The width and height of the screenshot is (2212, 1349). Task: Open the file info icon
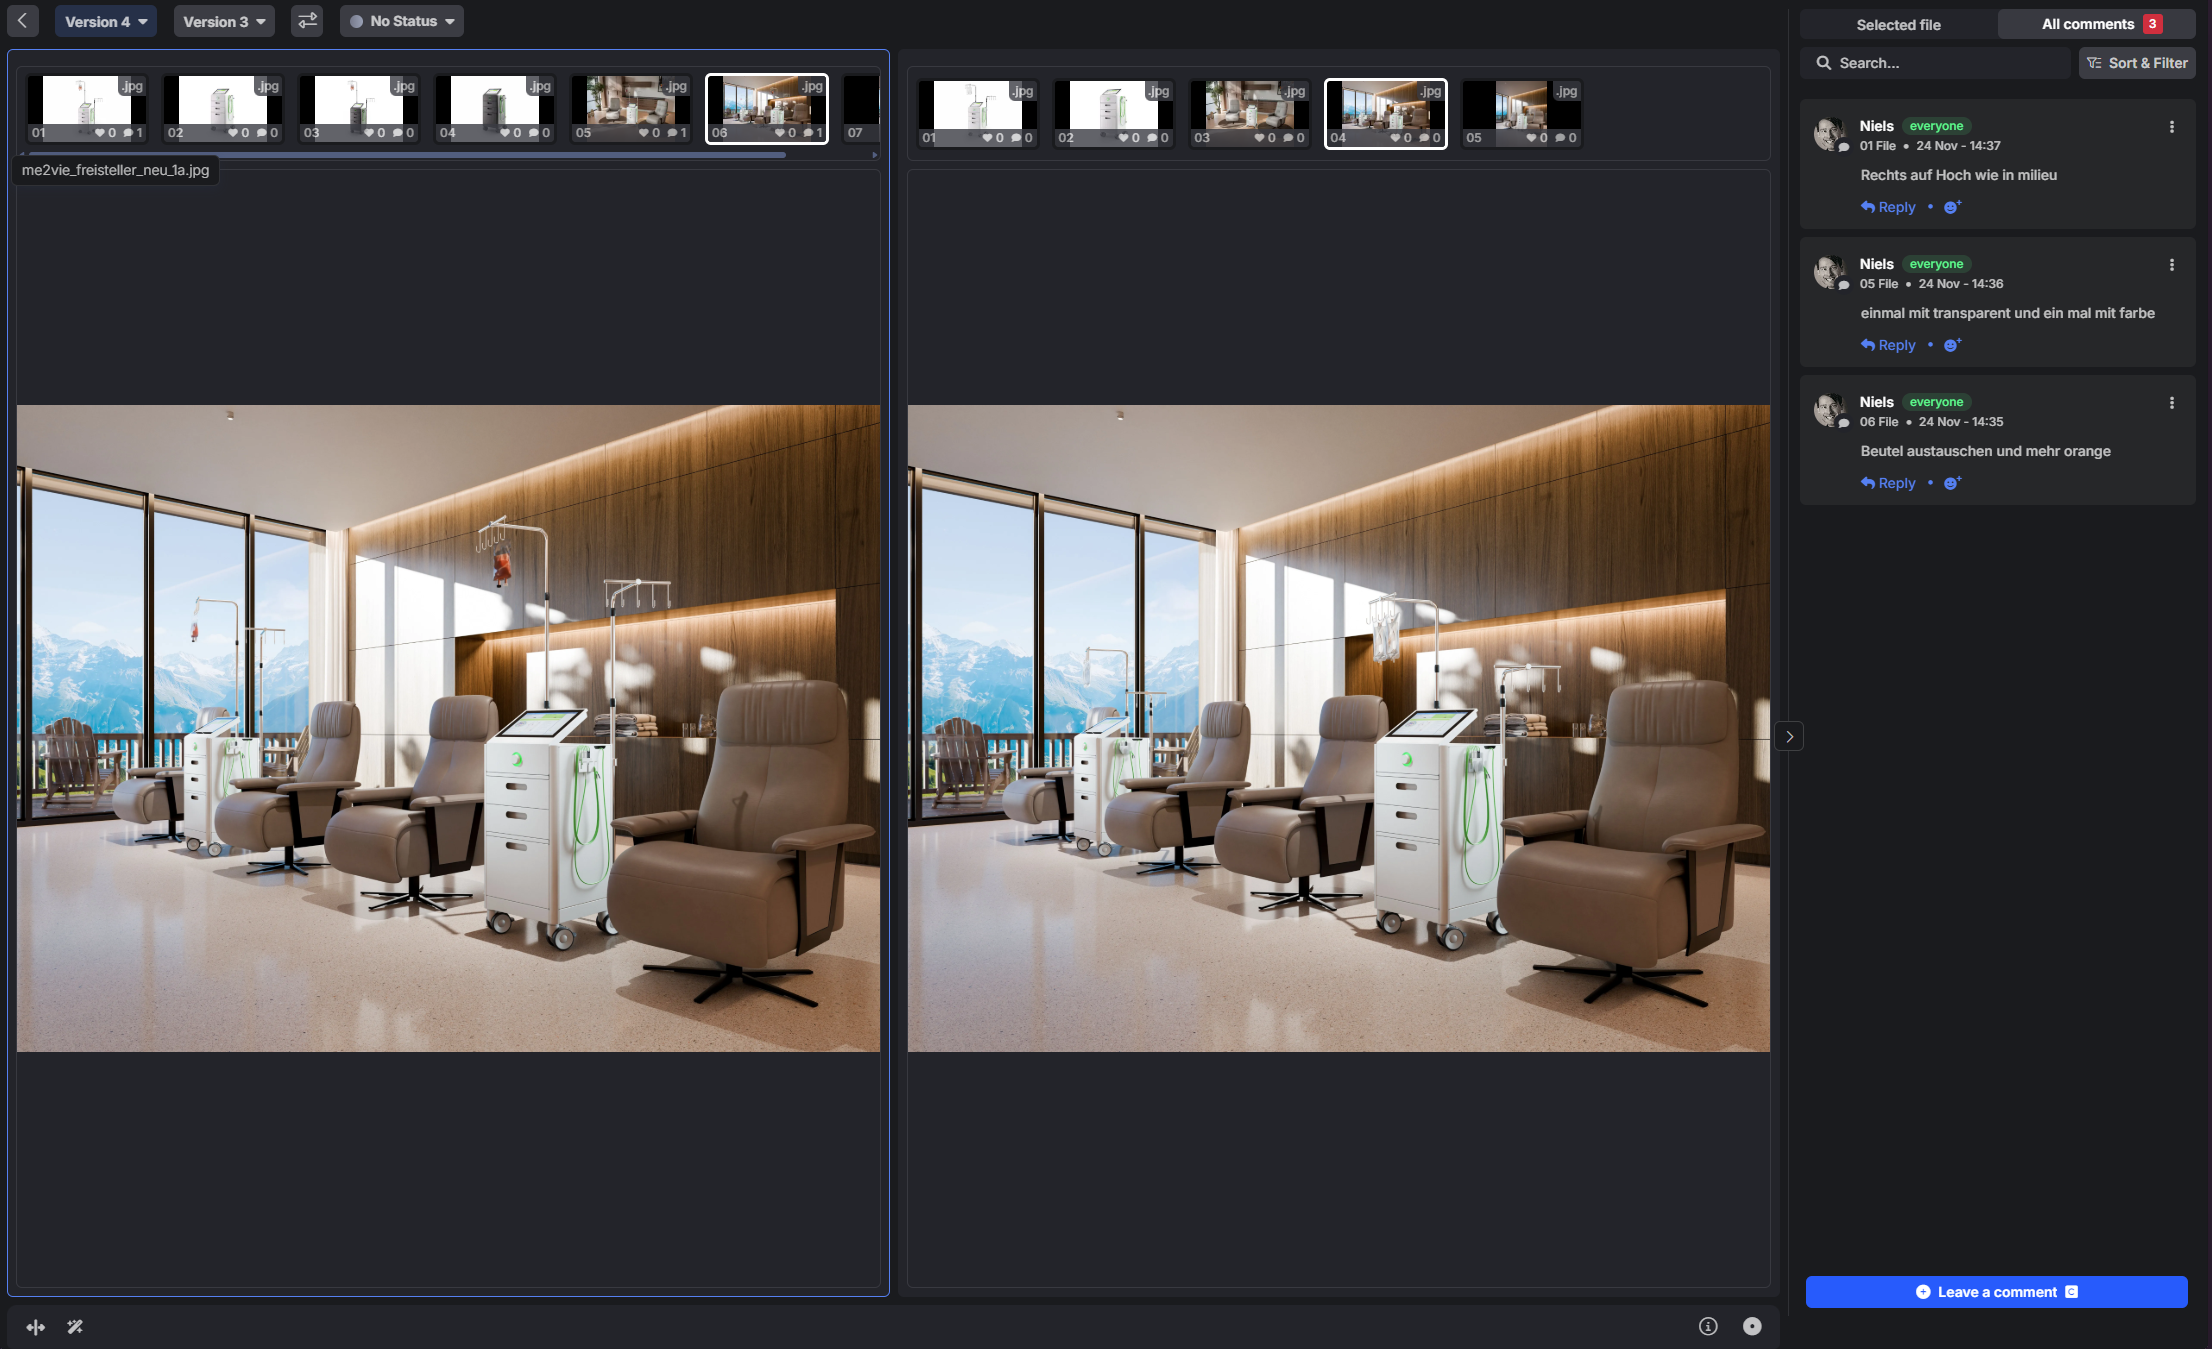pos(1708,1326)
